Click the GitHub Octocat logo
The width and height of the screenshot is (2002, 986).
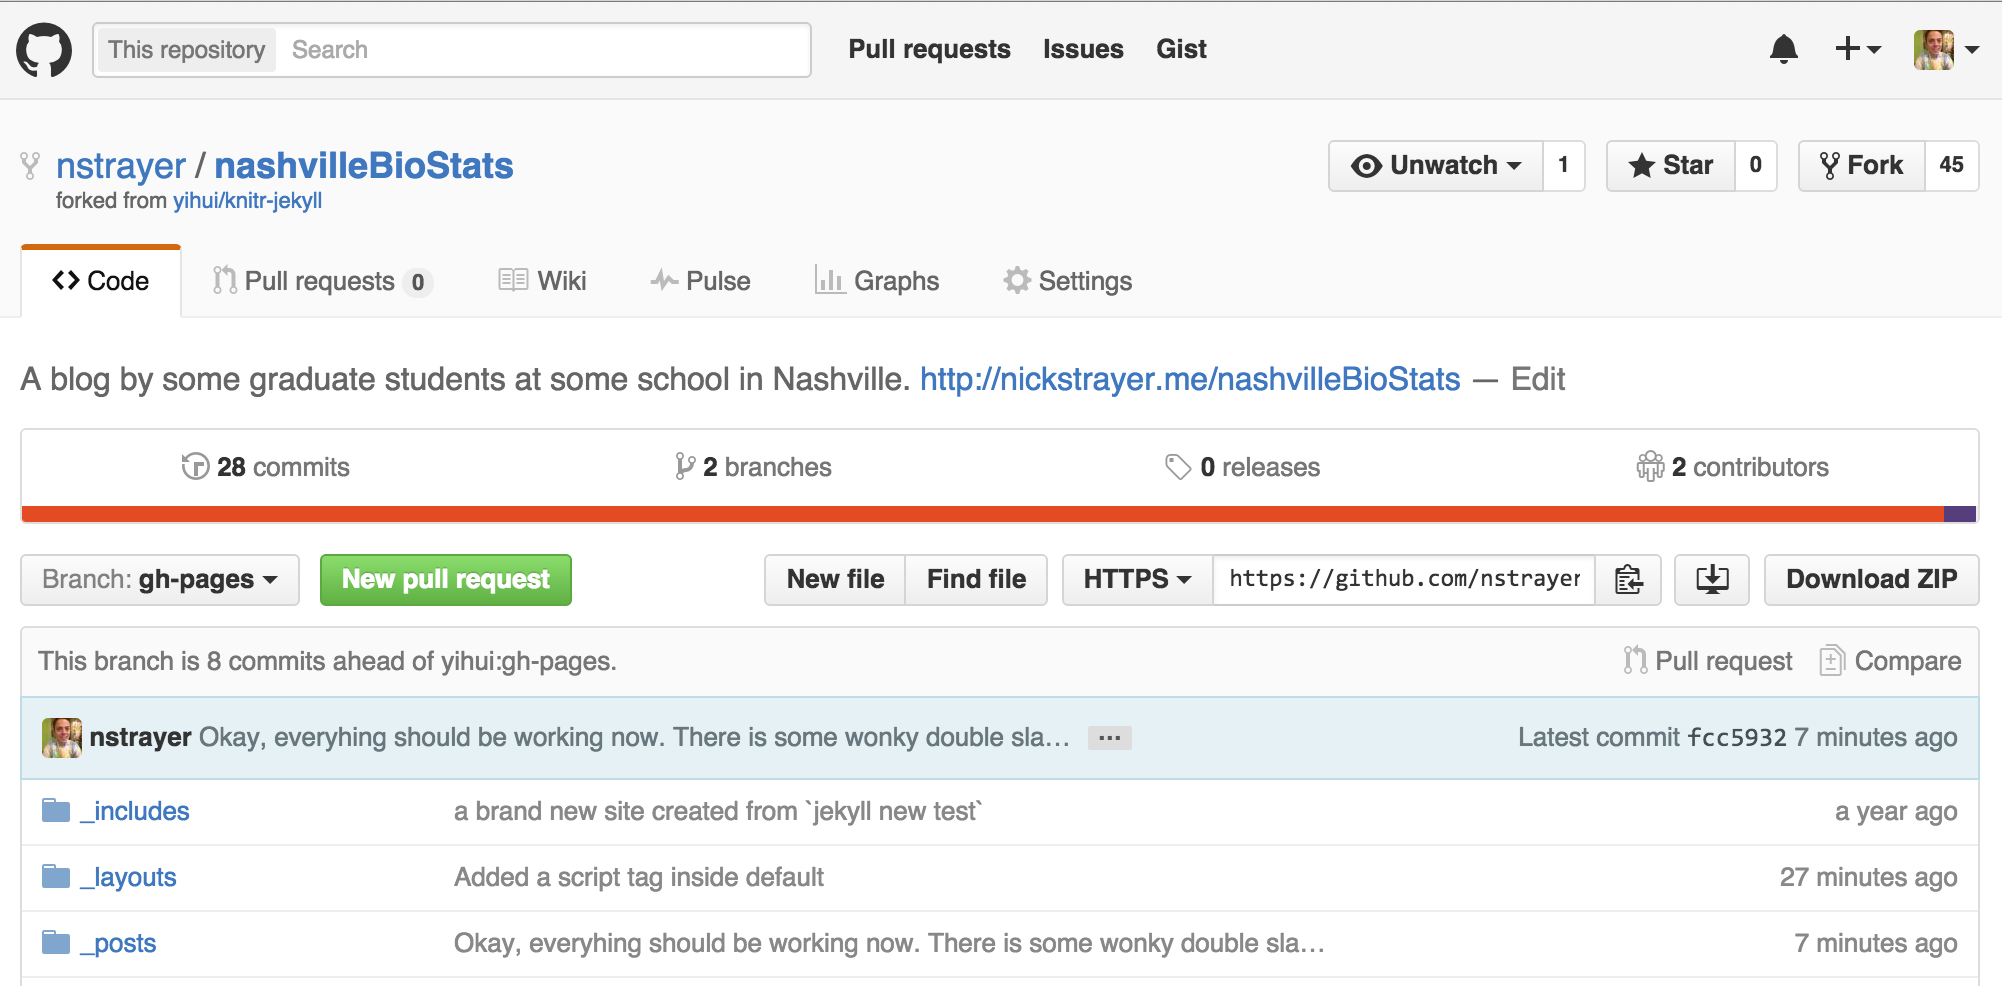tap(44, 49)
